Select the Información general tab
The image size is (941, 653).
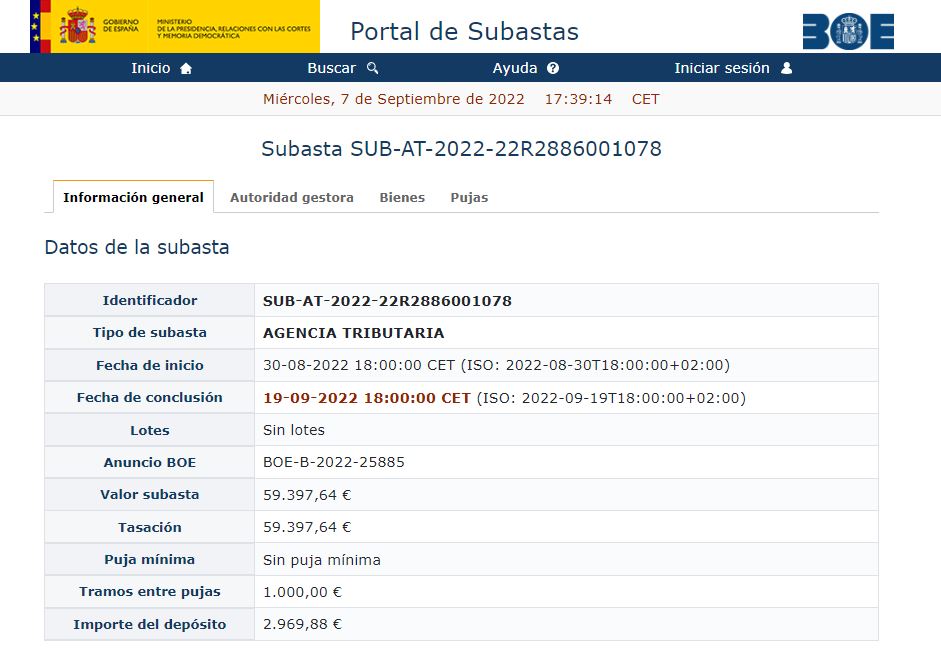coord(133,198)
